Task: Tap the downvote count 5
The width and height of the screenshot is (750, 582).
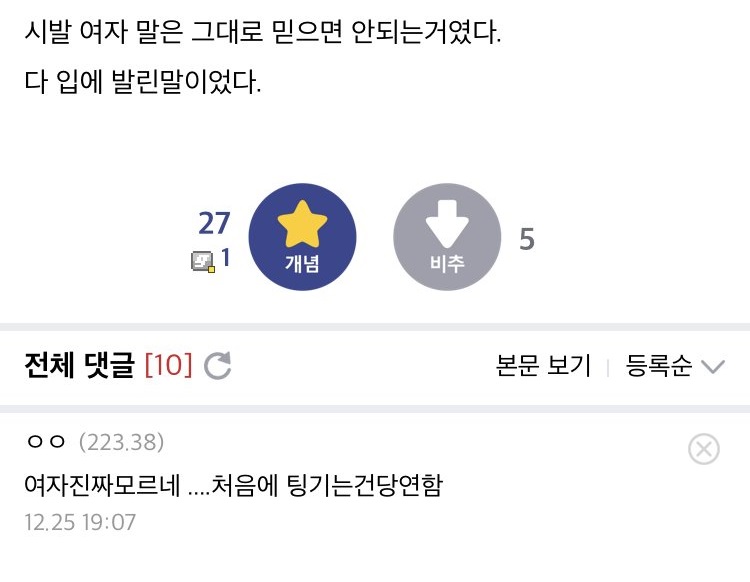Action: click(527, 240)
